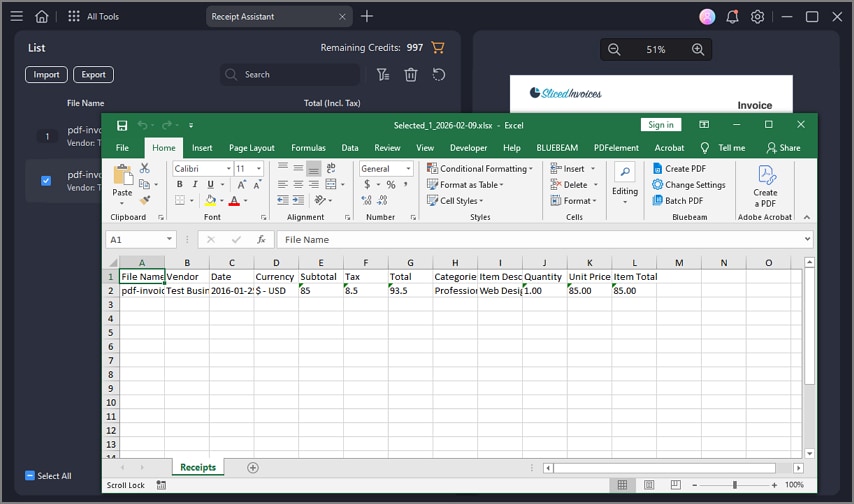Expand Cell Styles dropdown

tap(455, 201)
